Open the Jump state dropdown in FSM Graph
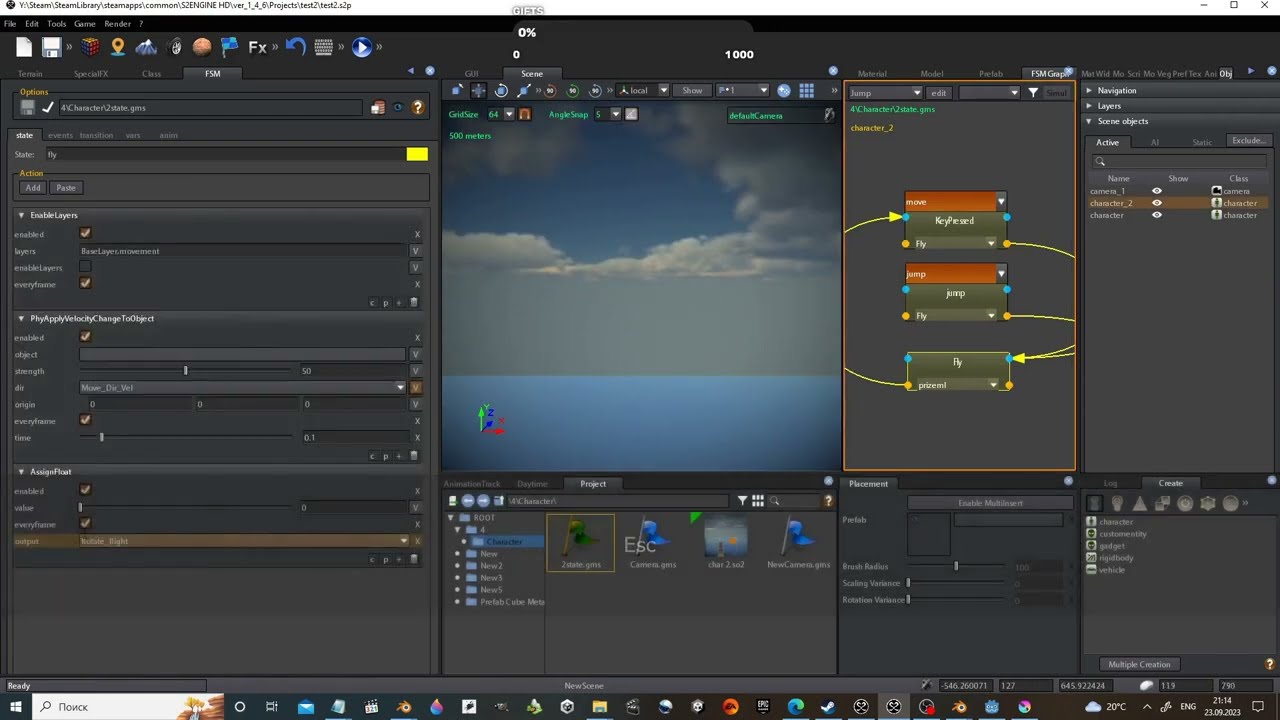This screenshot has height=720, width=1280. [885, 93]
